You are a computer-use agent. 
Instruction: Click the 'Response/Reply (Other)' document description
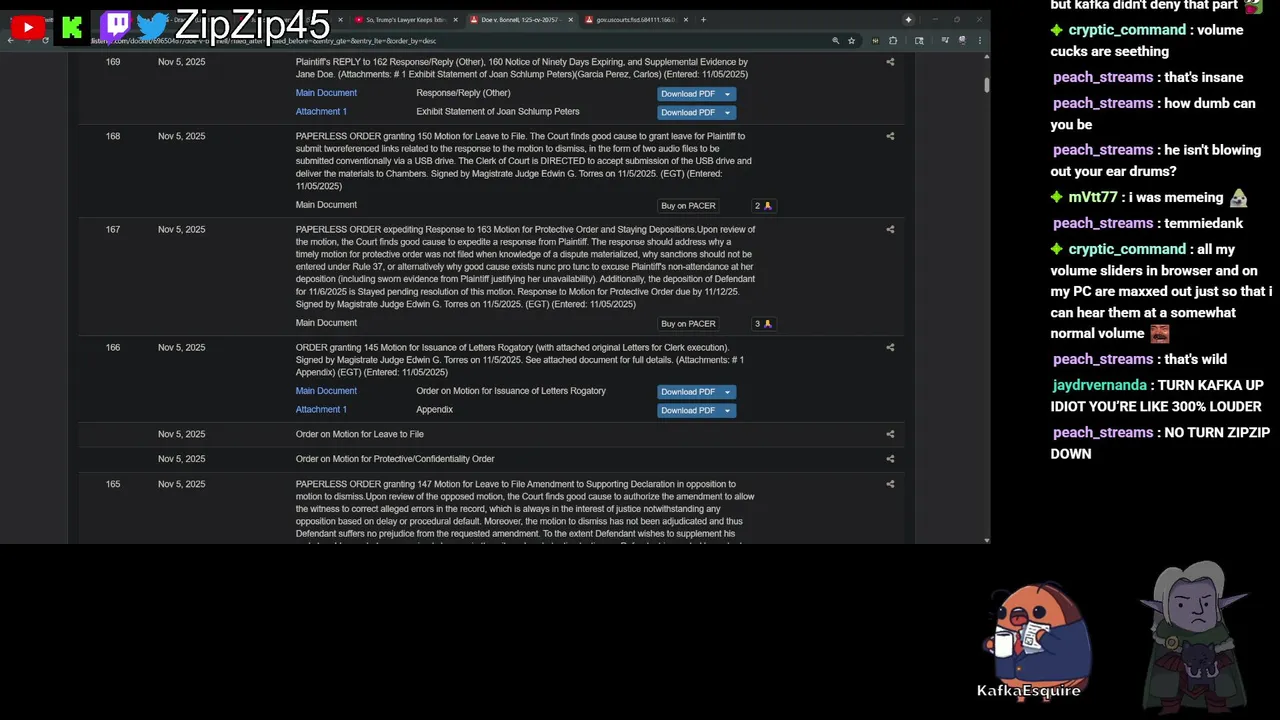[463, 93]
